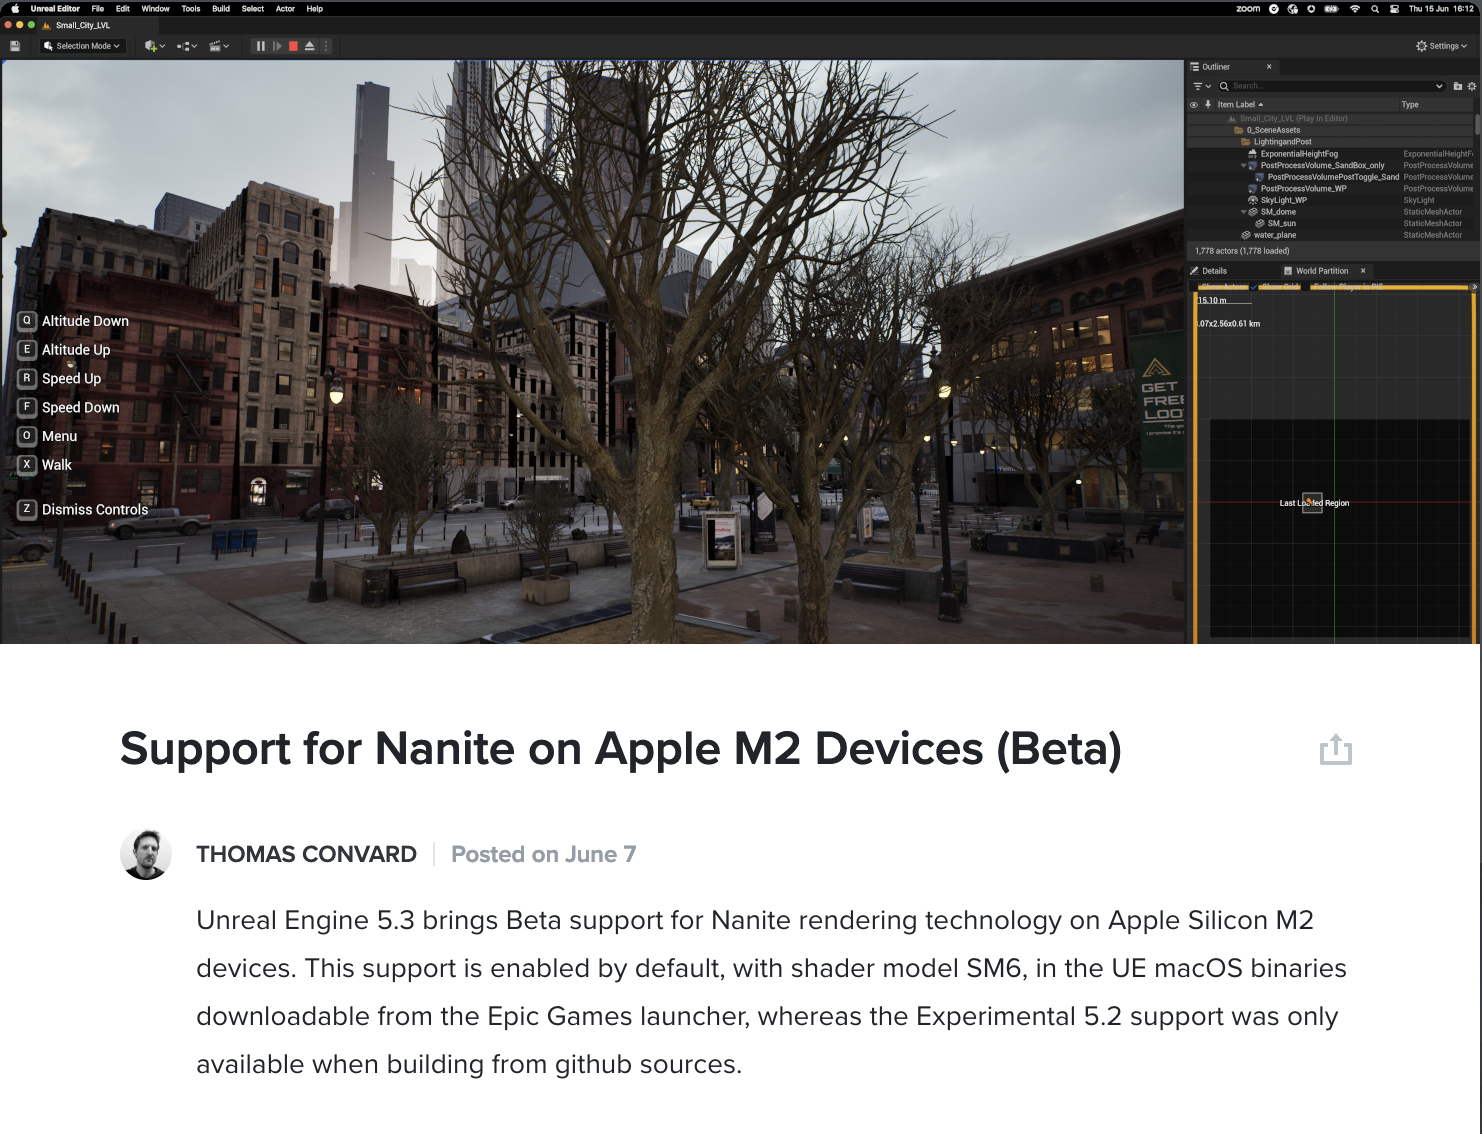The width and height of the screenshot is (1482, 1134).
Task: Close the Outliner tab
Action: [x=1269, y=67]
